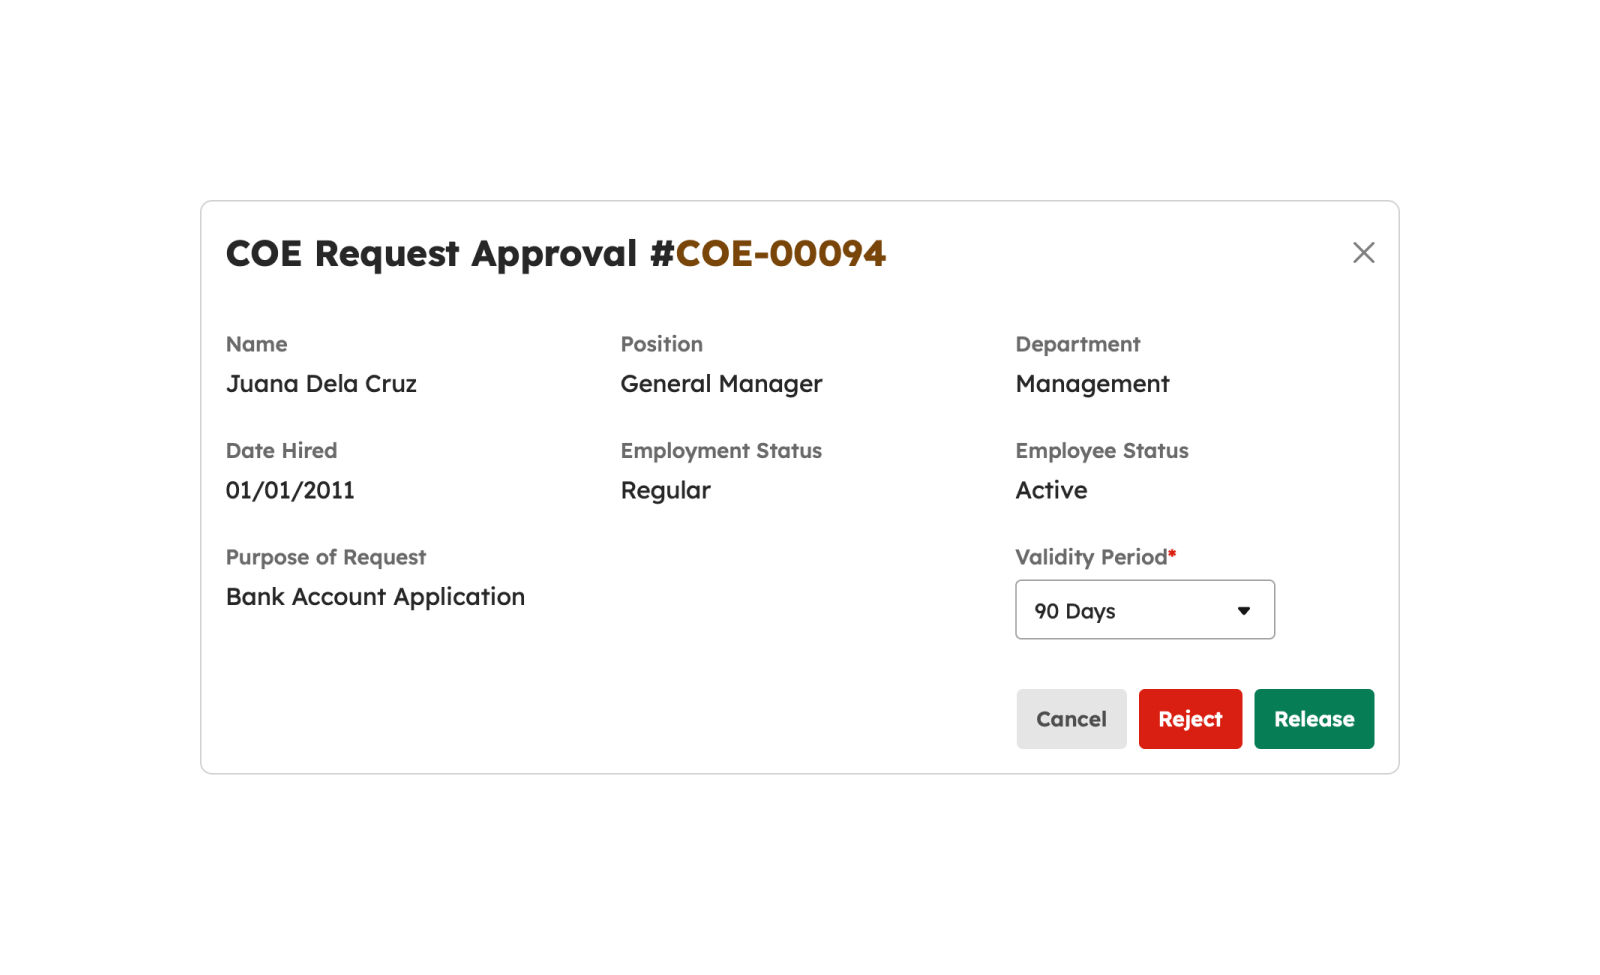Click the Purpose of Request label

click(x=326, y=557)
